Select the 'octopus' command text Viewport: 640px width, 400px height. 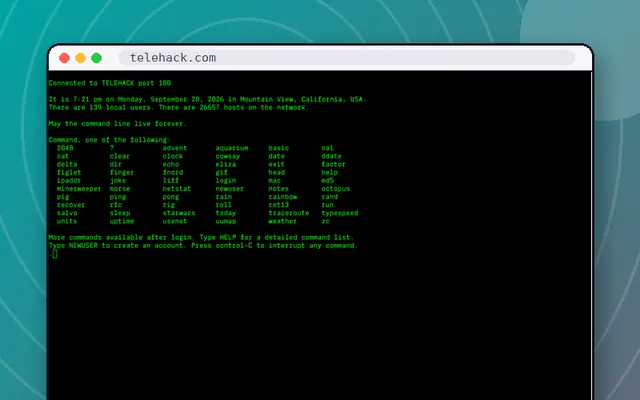tap(336, 189)
